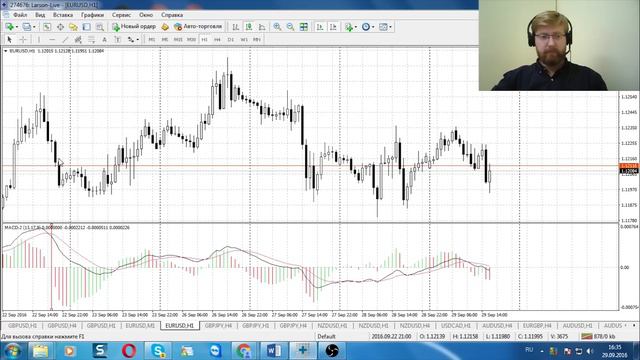Select the Crosshair tool
The height and width of the screenshot is (360, 640).
23,40
